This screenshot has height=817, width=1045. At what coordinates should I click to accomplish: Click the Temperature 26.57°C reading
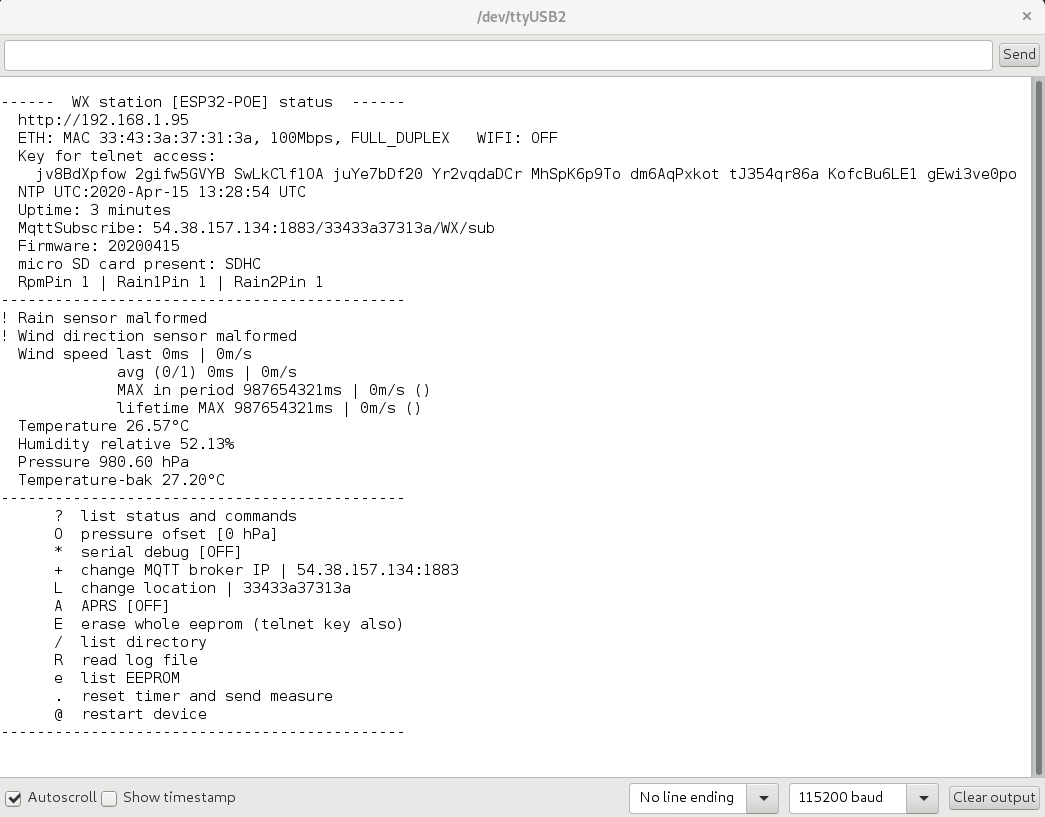(x=103, y=426)
